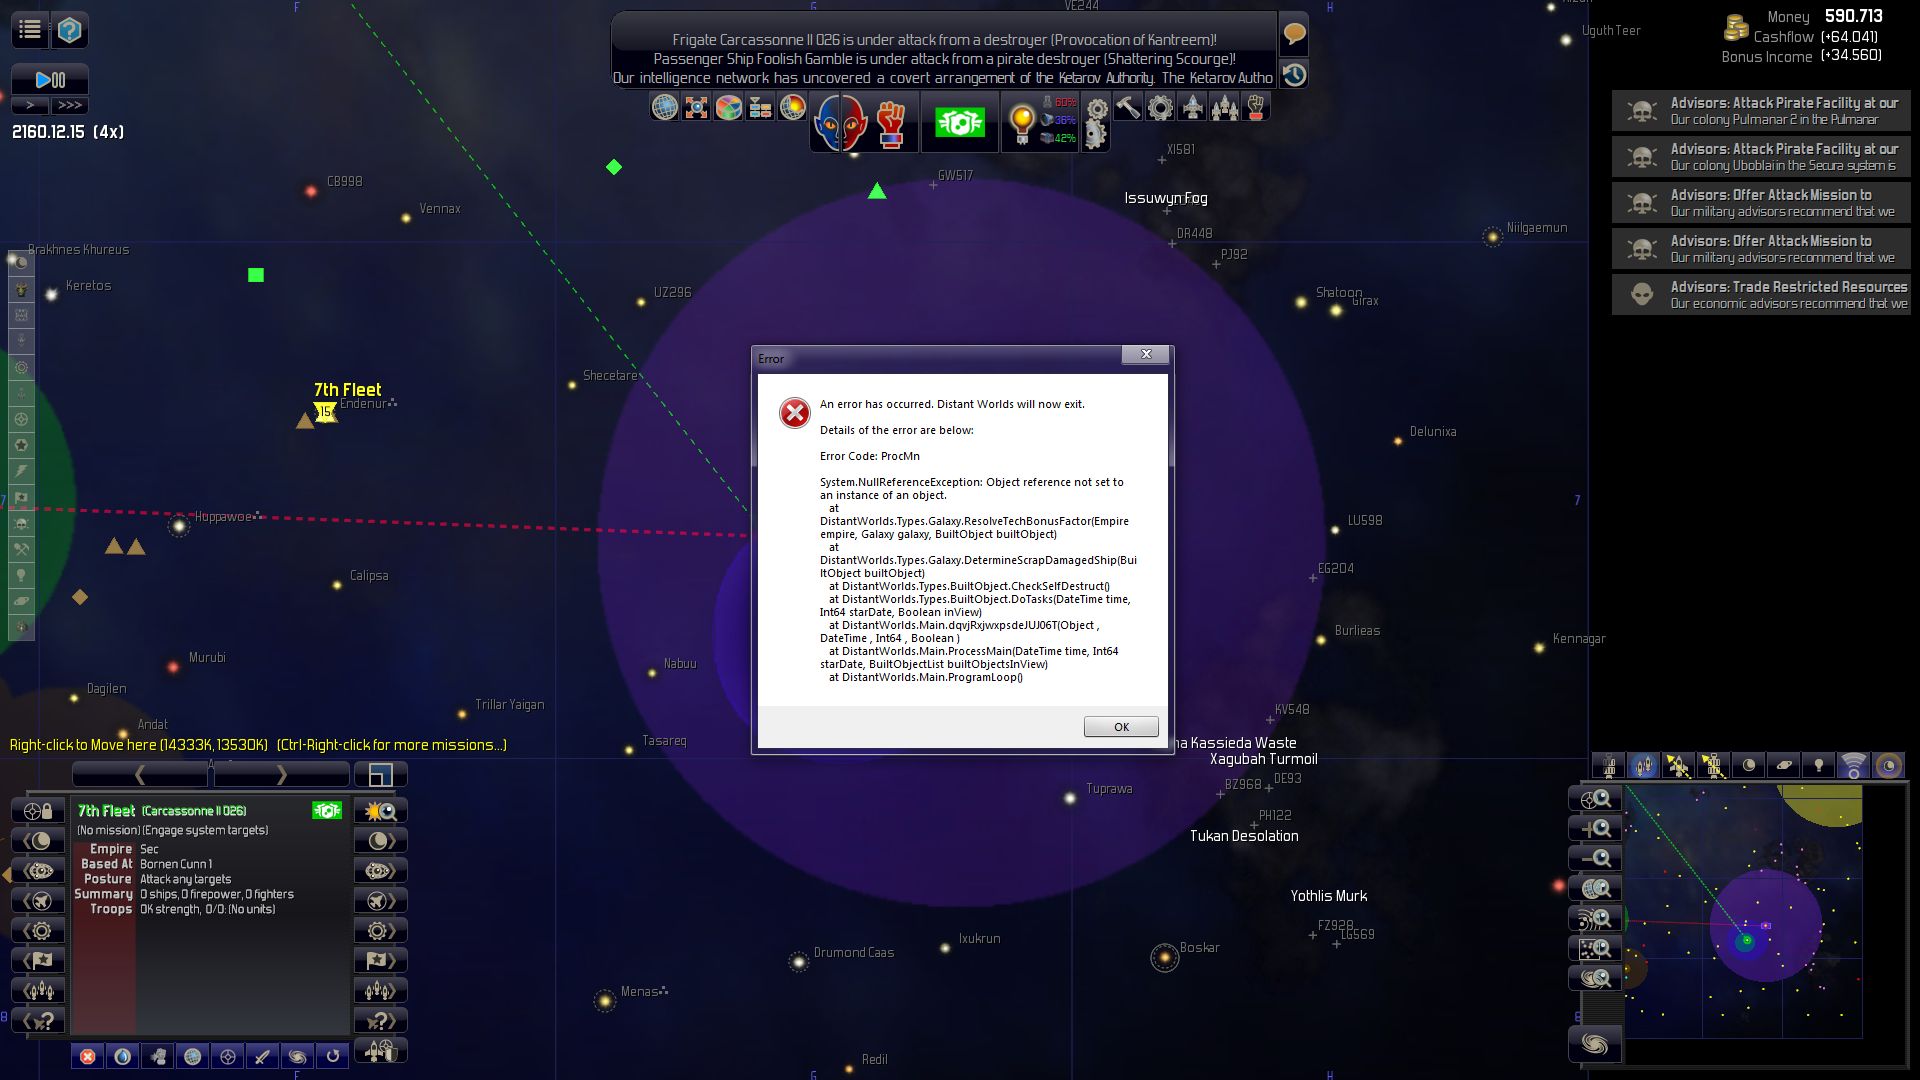Go to previous selection with left chevron
This screenshot has width=1920, height=1080.
(x=140, y=775)
